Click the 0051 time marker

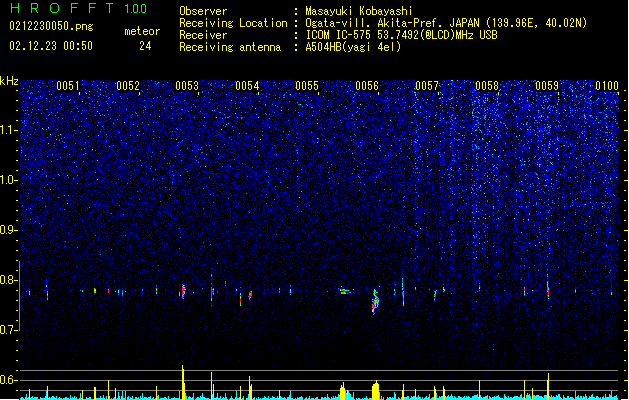pyautogui.click(x=68, y=86)
